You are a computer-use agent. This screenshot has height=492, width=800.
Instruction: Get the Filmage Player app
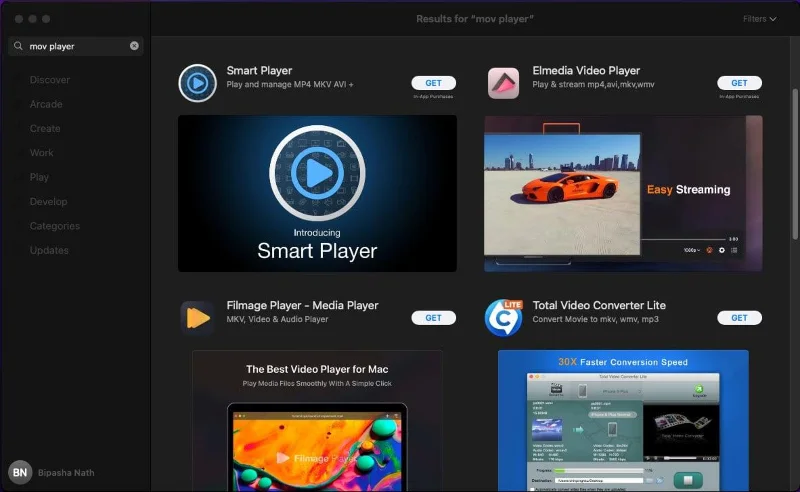[x=434, y=317]
